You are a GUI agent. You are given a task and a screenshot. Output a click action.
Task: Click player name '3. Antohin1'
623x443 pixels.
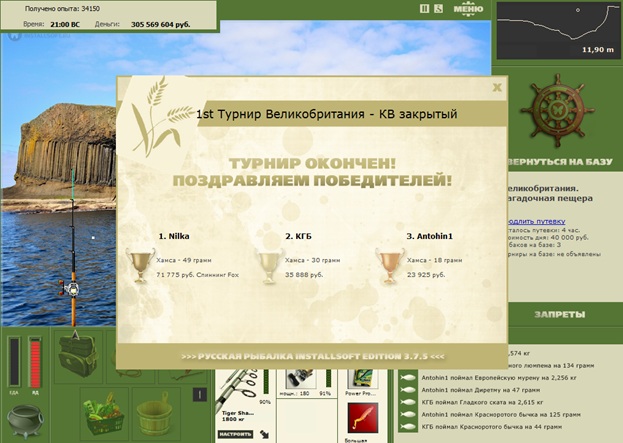click(430, 236)
